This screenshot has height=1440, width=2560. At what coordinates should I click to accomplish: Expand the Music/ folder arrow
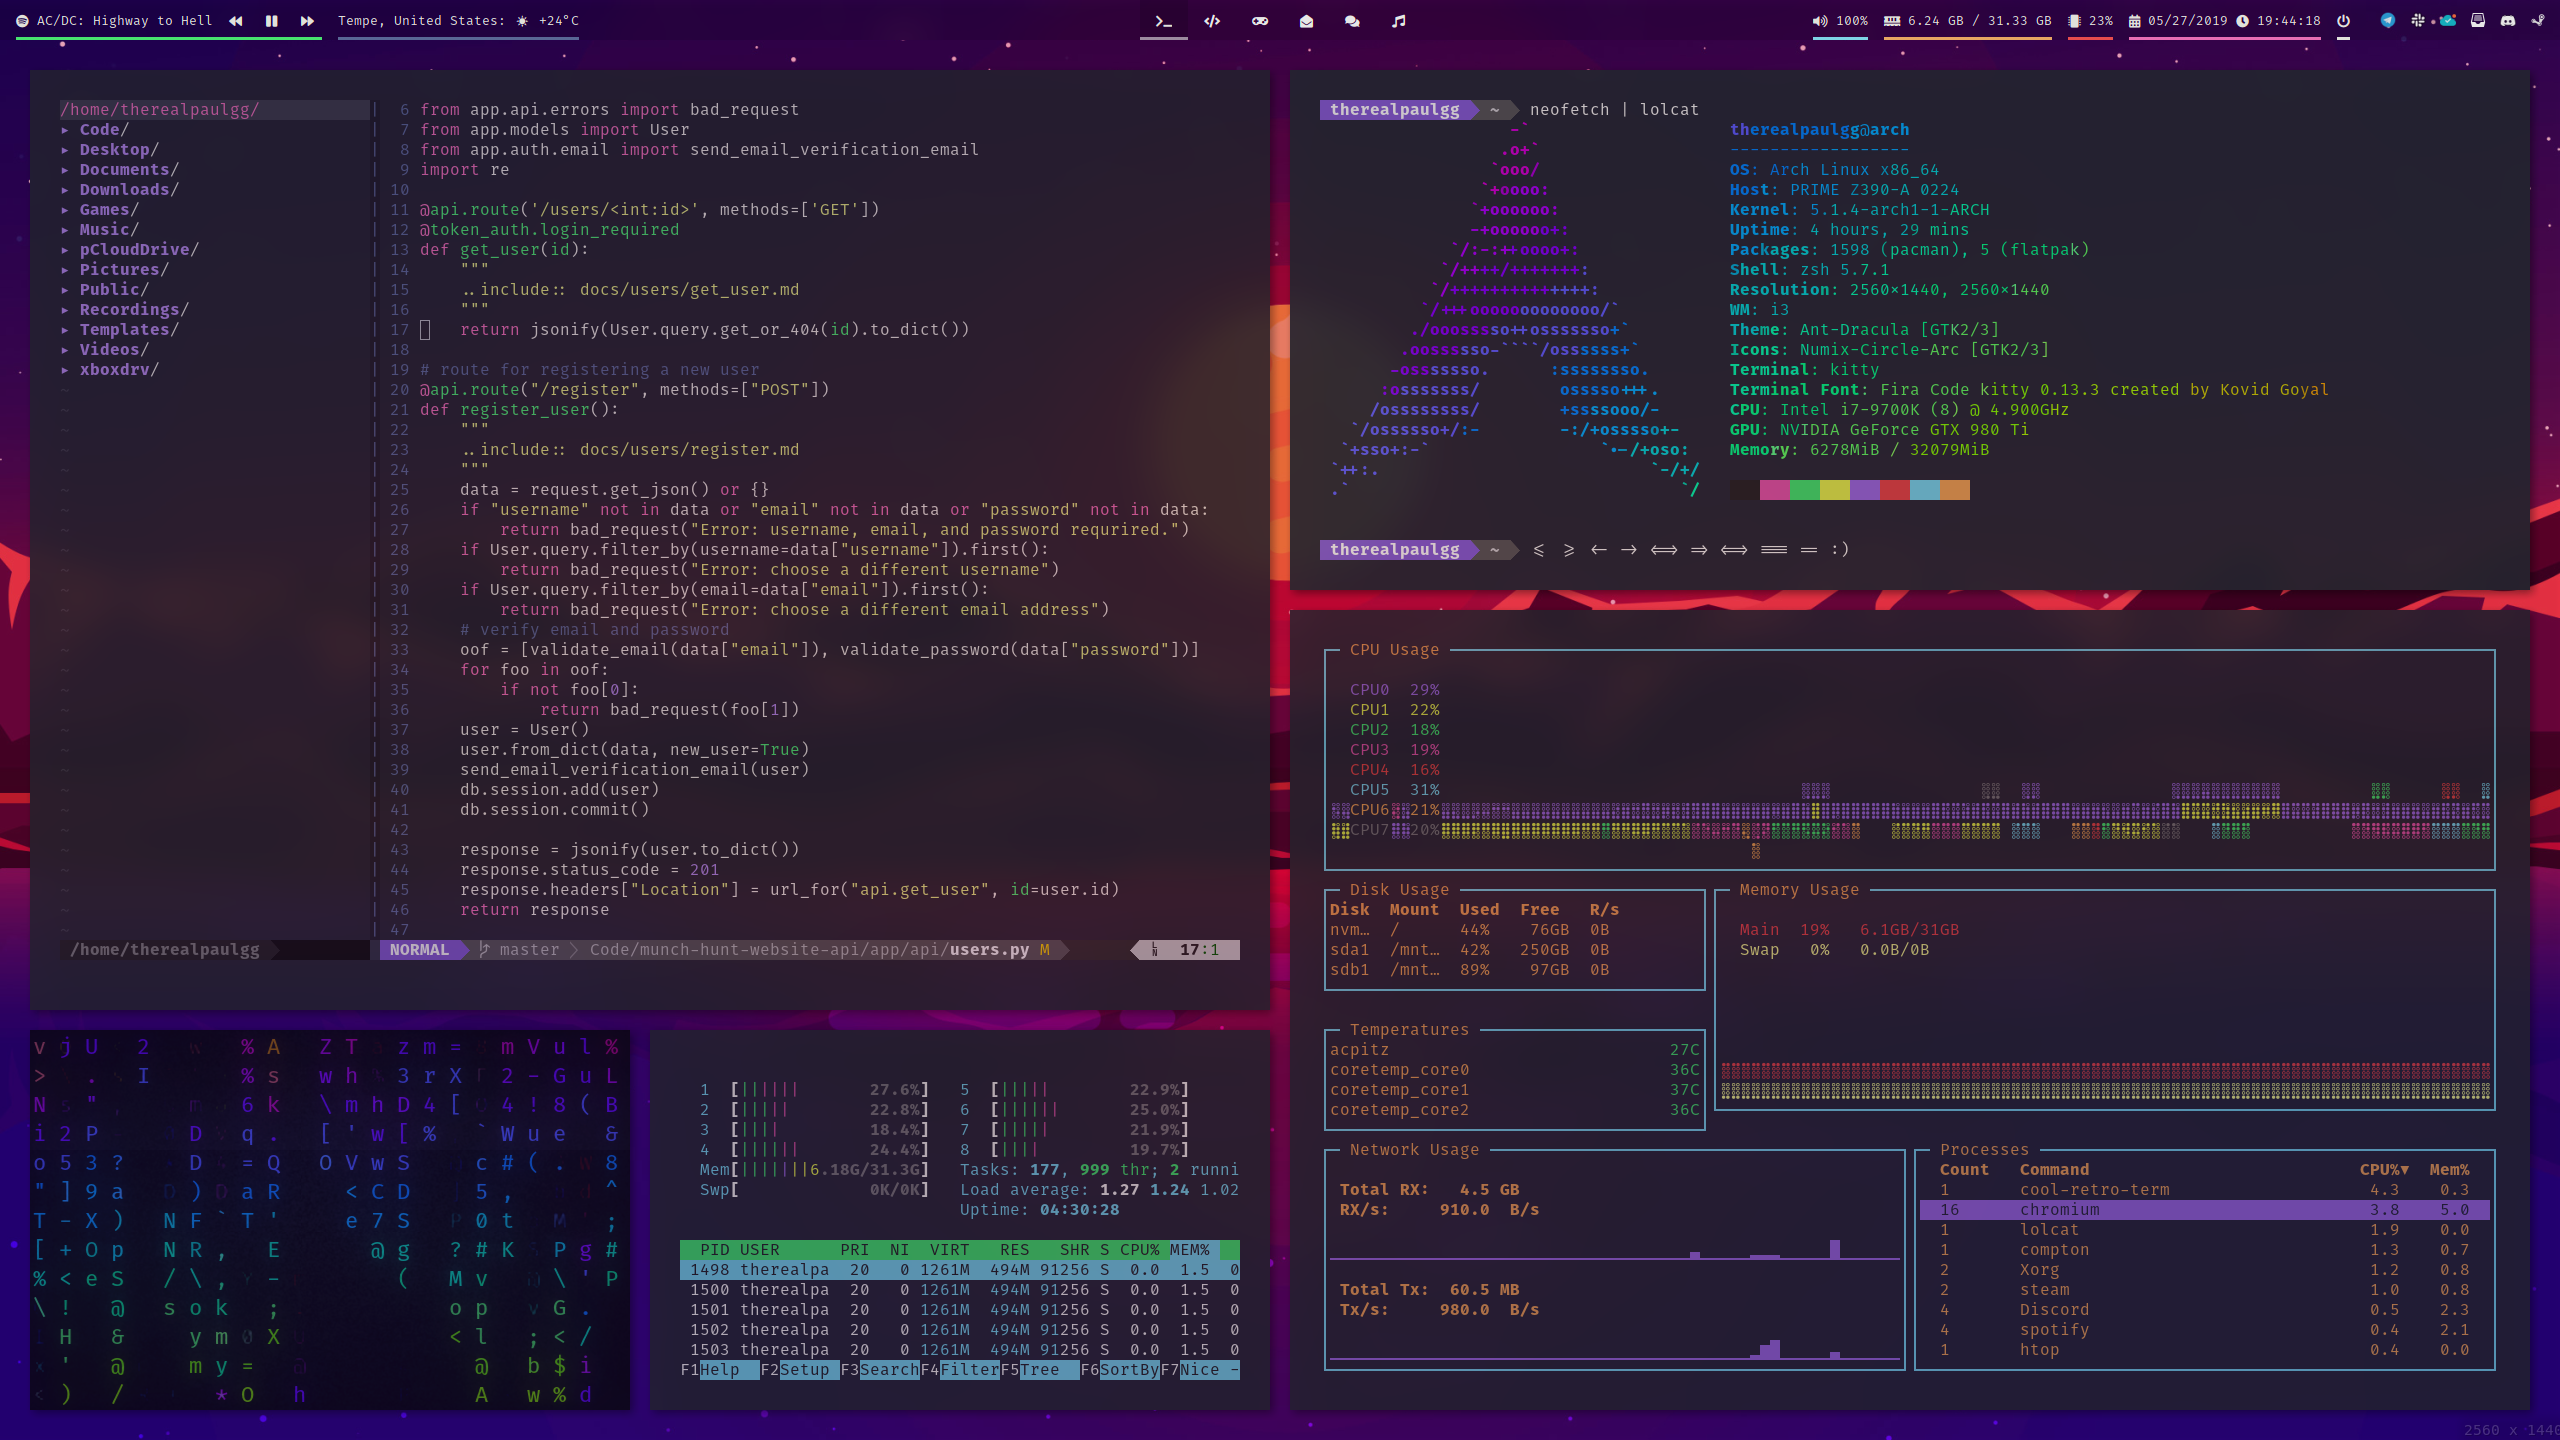(65, 230)
